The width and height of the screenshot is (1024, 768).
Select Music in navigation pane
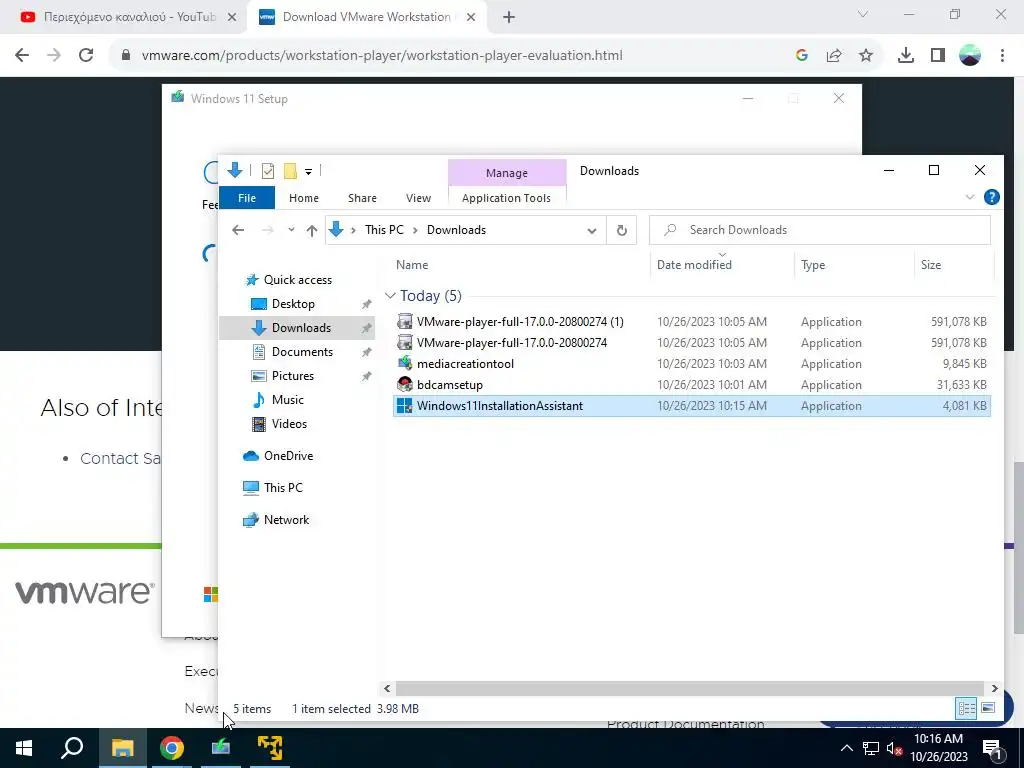[x=287, y=400]
